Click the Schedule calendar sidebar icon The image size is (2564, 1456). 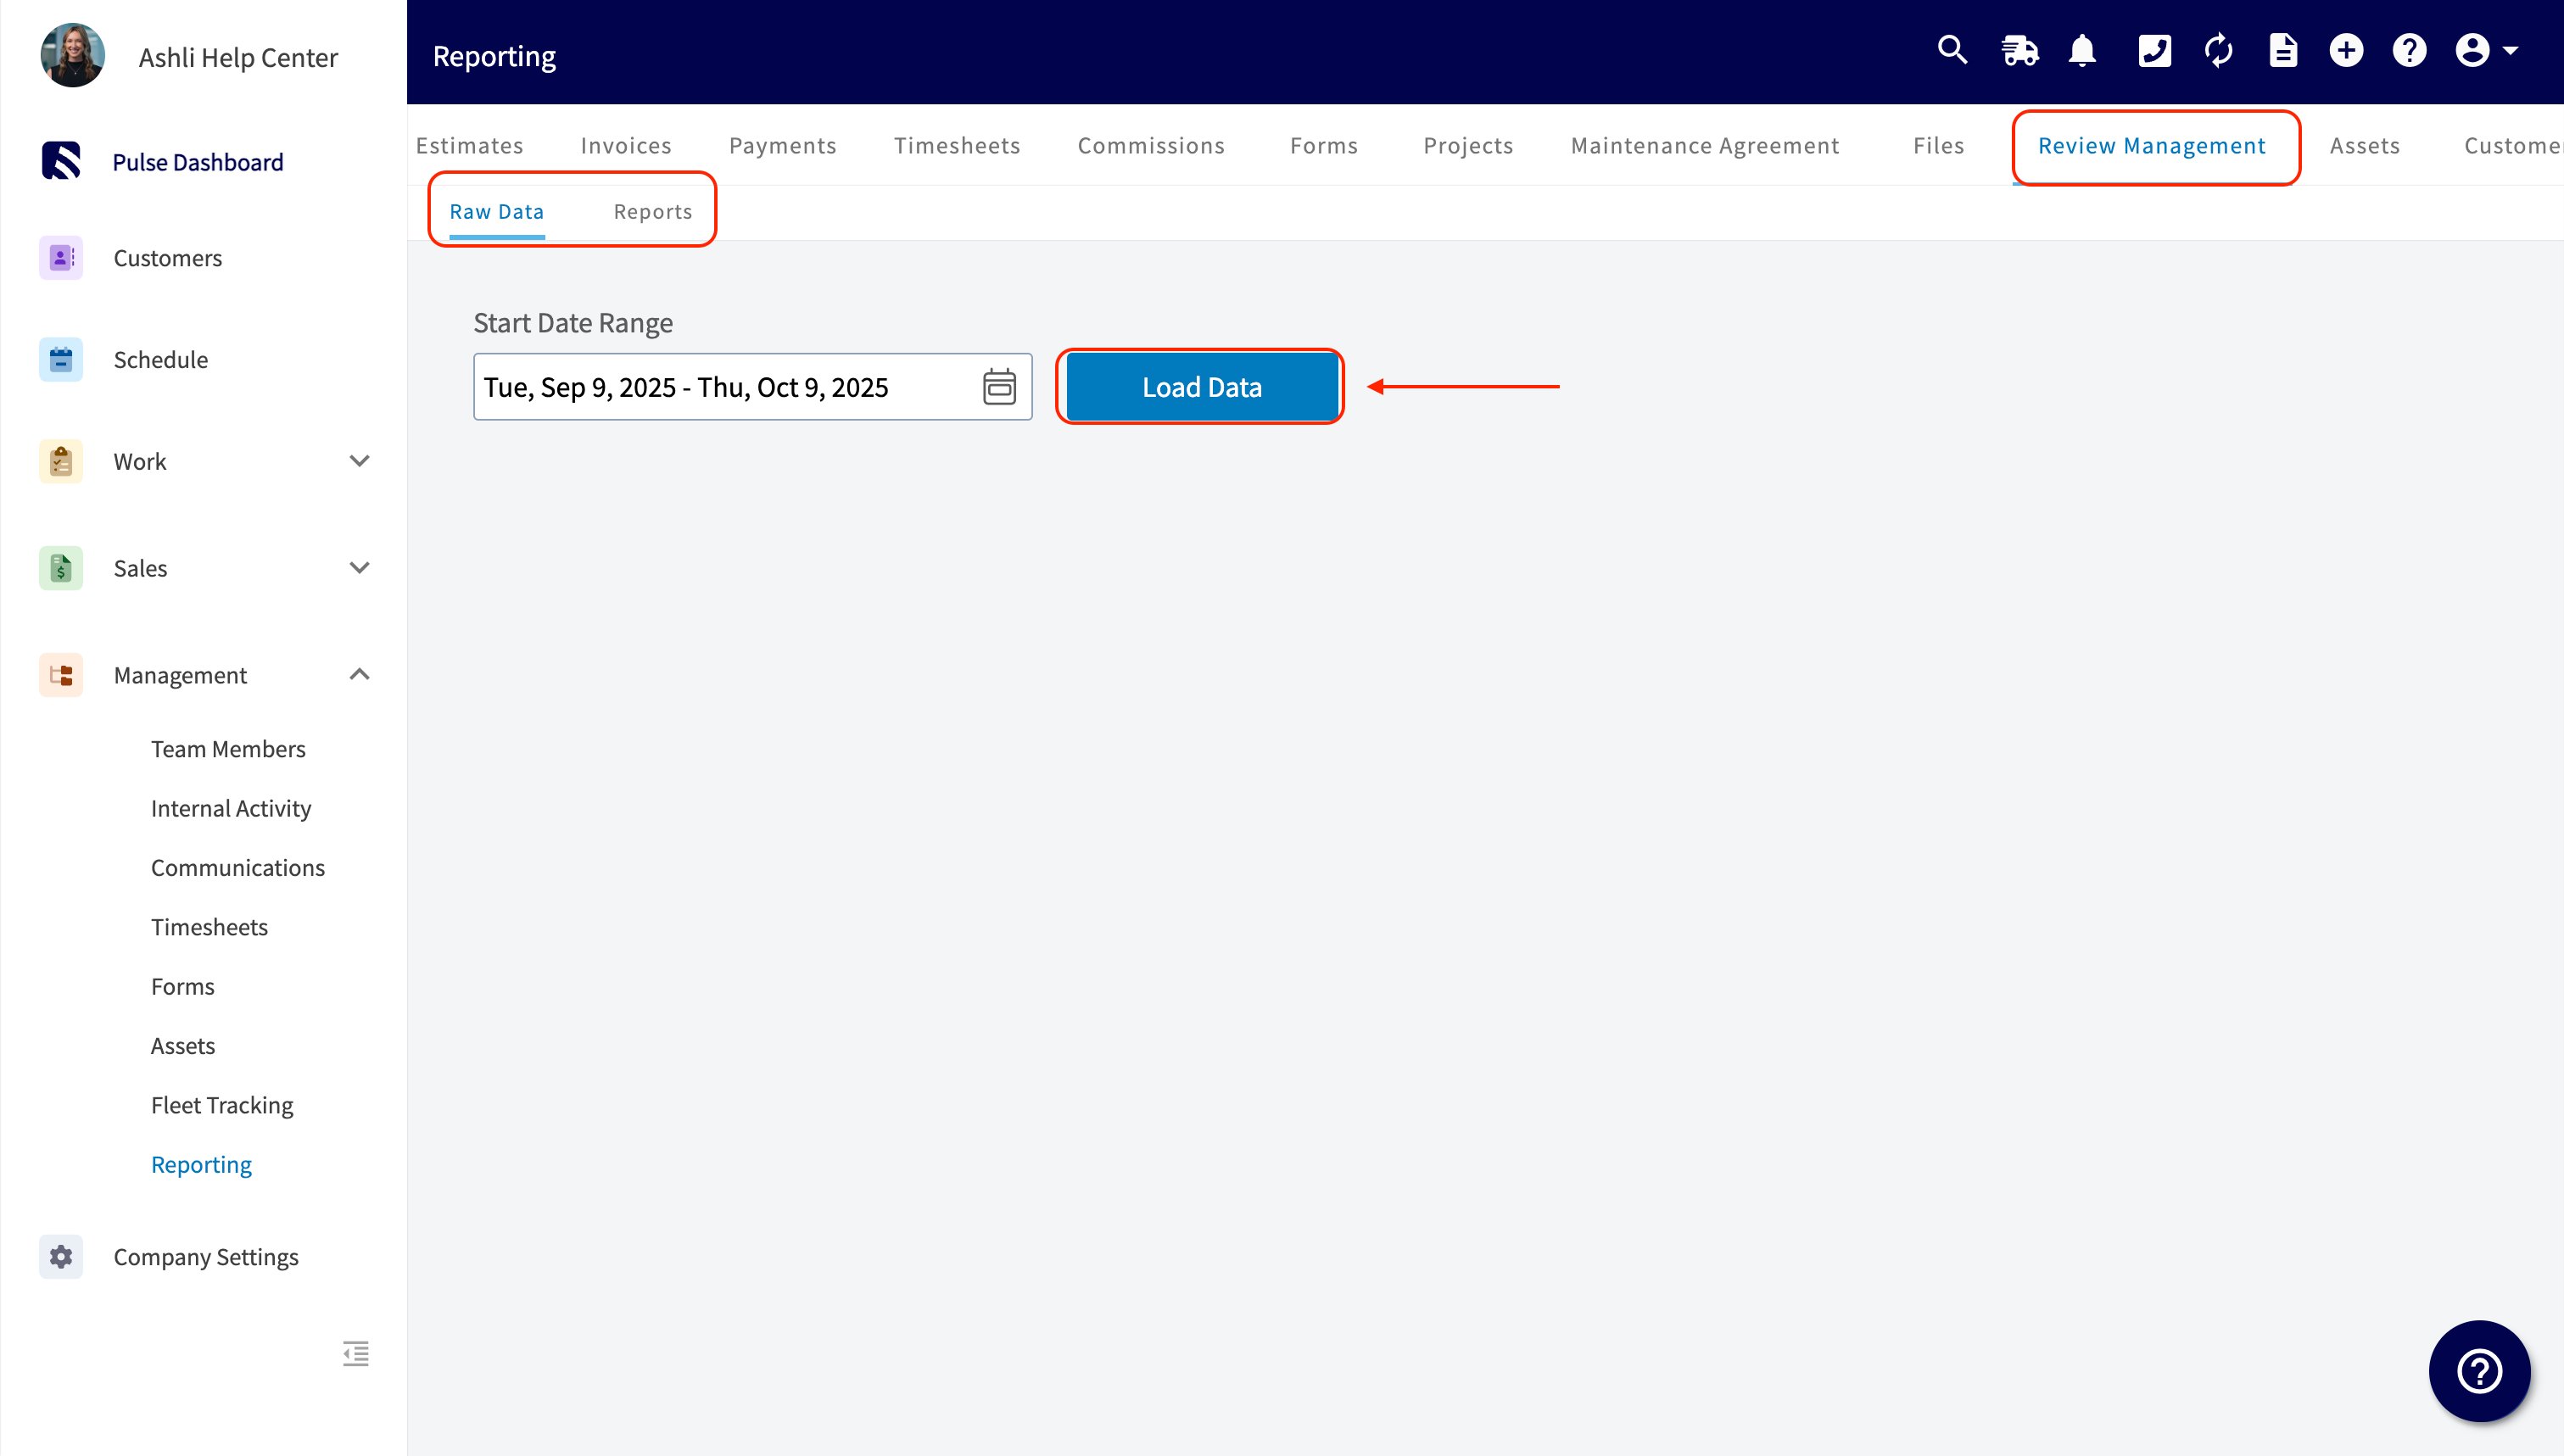[x=61, y=359]
